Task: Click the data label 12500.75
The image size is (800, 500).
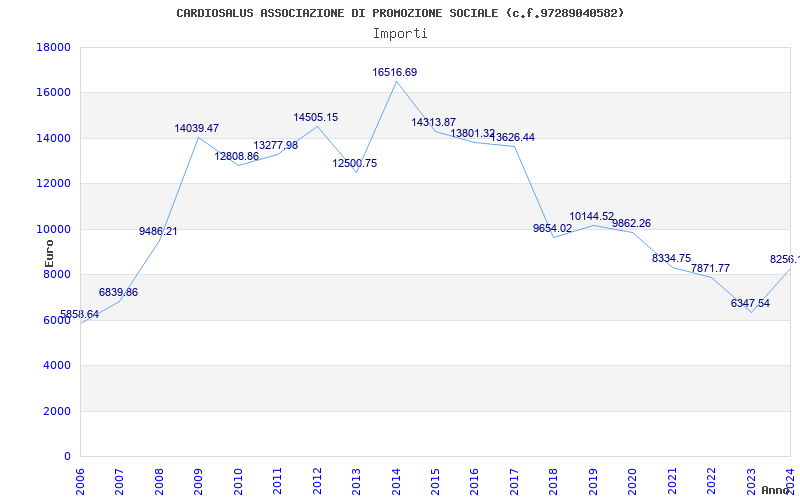Action: click(x=355, y=163)
